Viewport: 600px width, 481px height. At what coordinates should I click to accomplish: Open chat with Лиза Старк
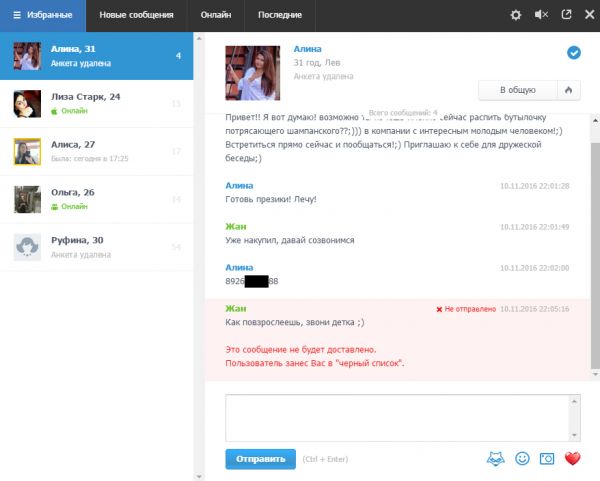click(x=96, y=103)
